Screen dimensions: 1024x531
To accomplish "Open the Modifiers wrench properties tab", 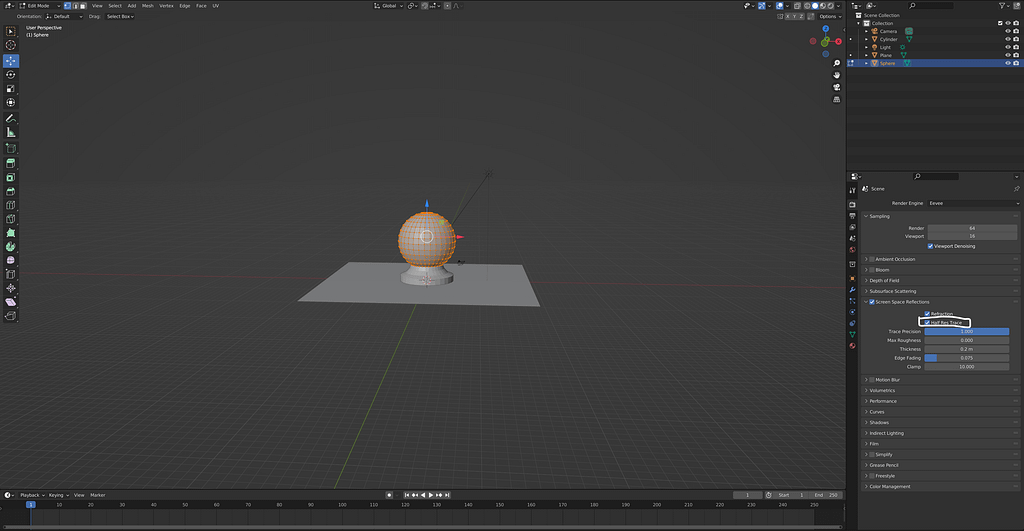I will 852,290.
